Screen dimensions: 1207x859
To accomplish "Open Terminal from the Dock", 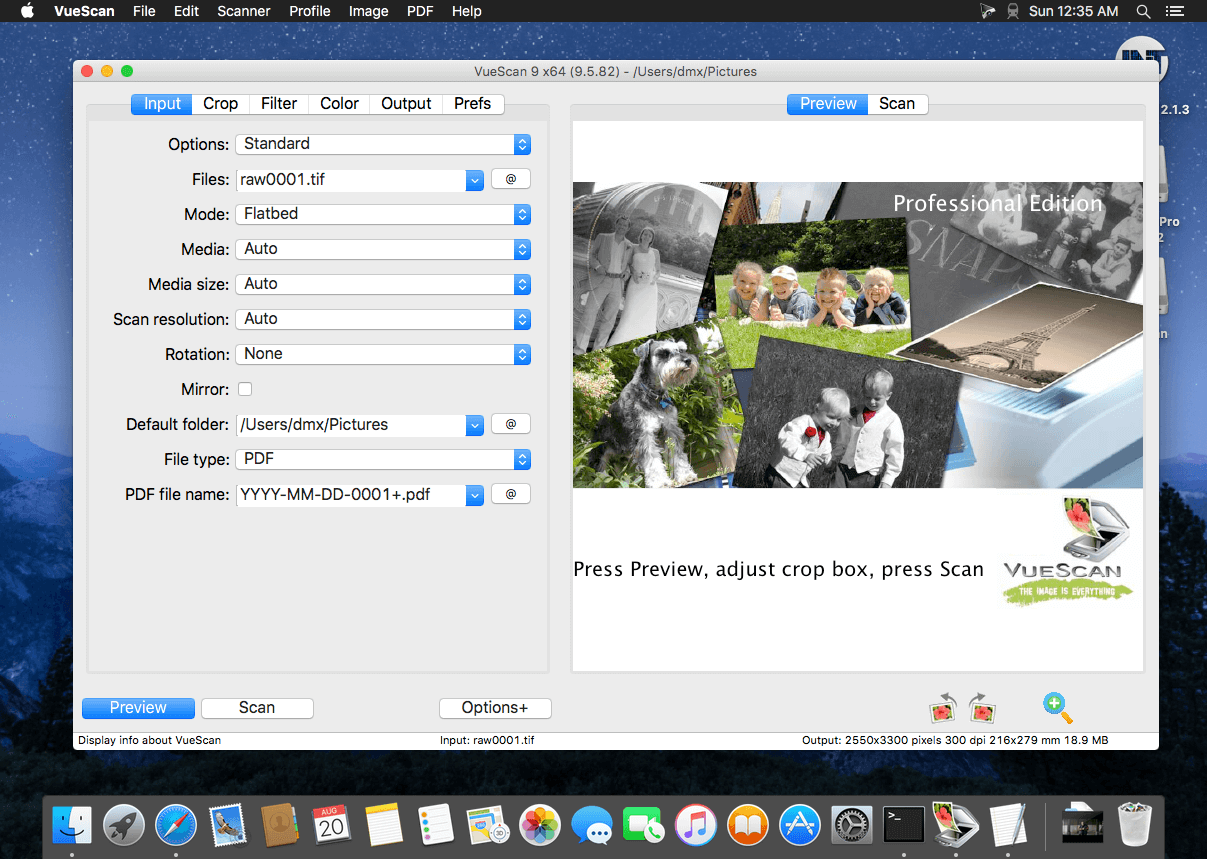I will tap(903, 825).
